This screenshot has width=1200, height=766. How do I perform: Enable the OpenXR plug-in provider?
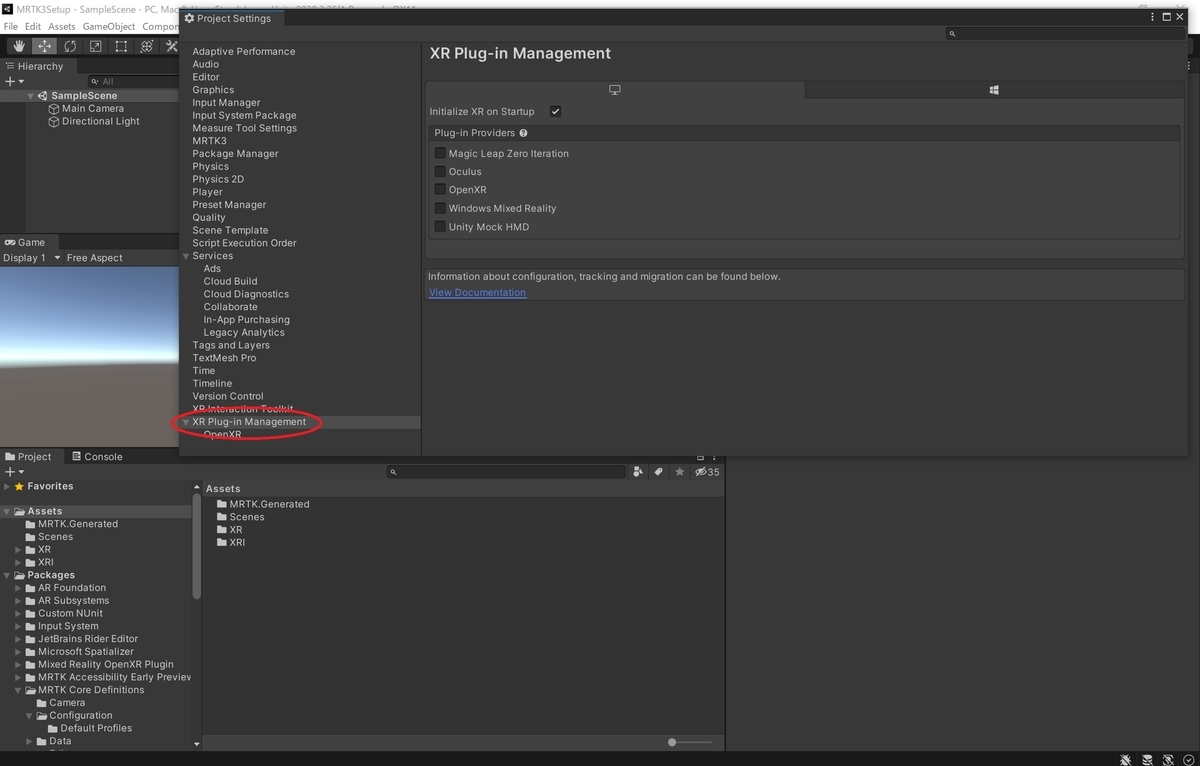click(x=440, y=189)
